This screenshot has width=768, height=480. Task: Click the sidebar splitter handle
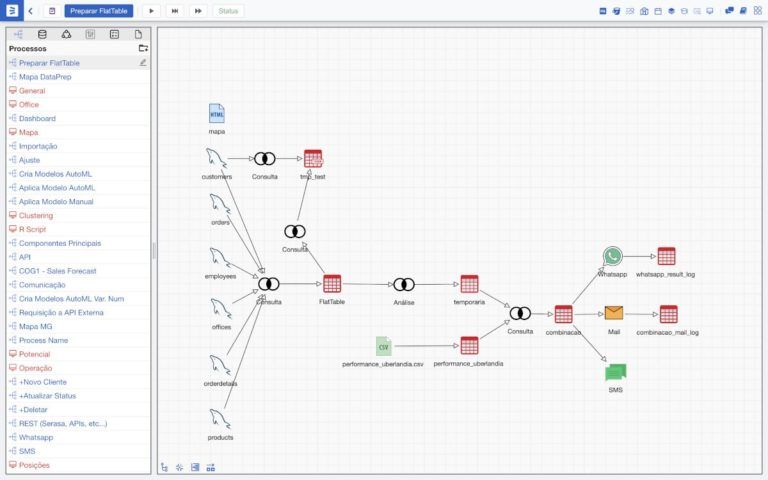154,250
